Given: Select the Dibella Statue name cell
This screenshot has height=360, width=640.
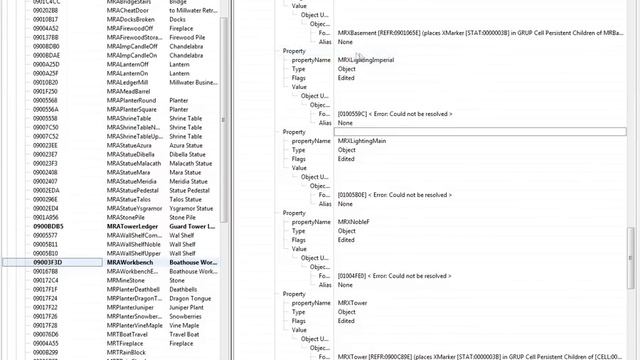Looking at the screenshot, I should pos(187,154).
